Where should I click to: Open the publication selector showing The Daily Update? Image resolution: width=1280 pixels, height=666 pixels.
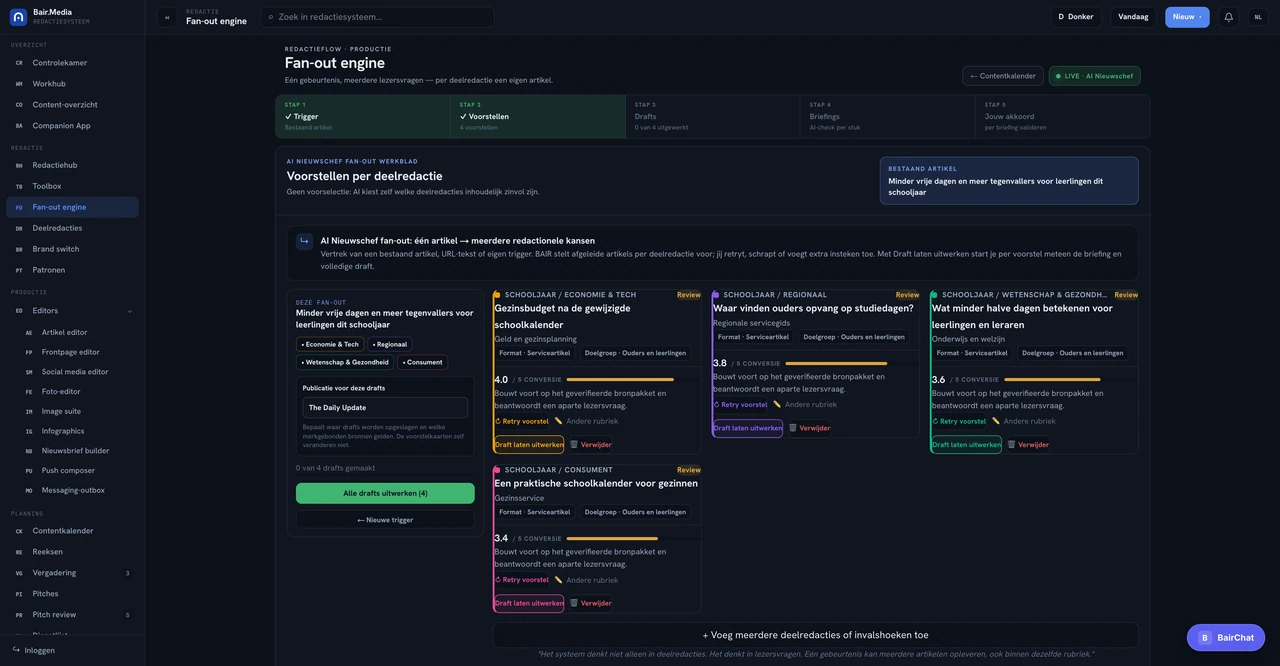pyautogui.click(x=385, y=408)
